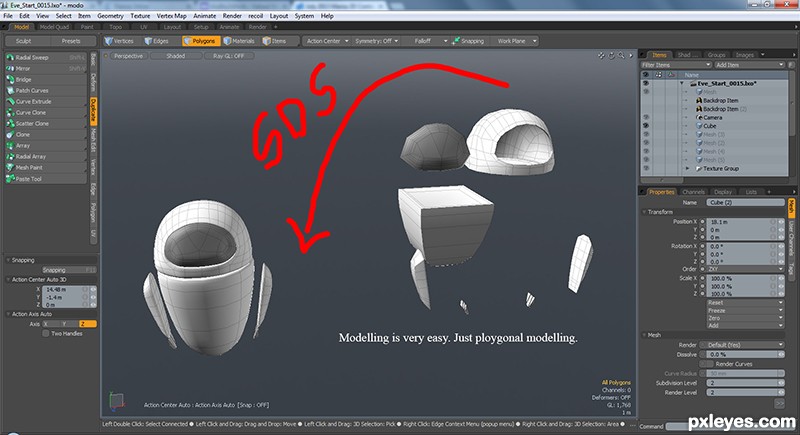This screenshot has width=800, height=435.
Task: Open the Vertex Map menu
Action: (171, 16)
